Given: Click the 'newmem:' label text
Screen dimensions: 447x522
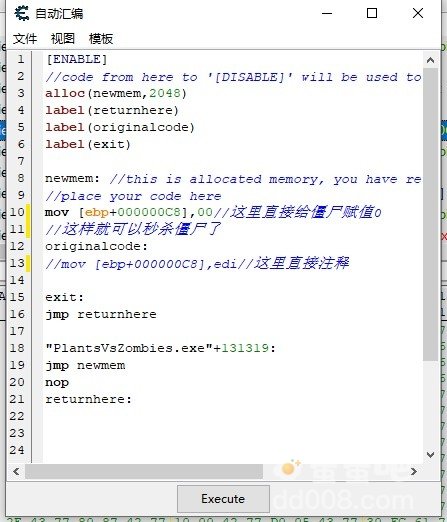Looking at the screenshot, I should tap(72, 178).
